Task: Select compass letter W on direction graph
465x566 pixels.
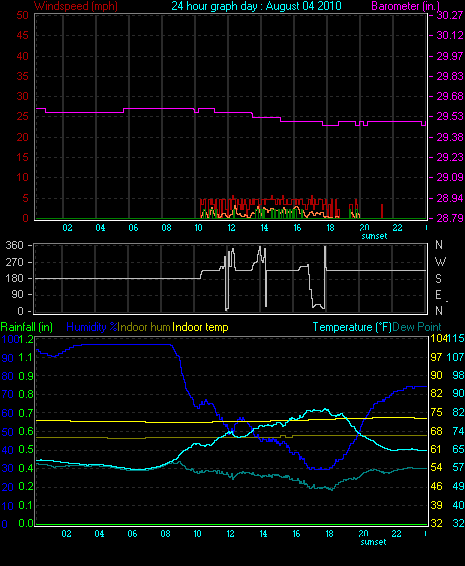Action: coord(440,261)
